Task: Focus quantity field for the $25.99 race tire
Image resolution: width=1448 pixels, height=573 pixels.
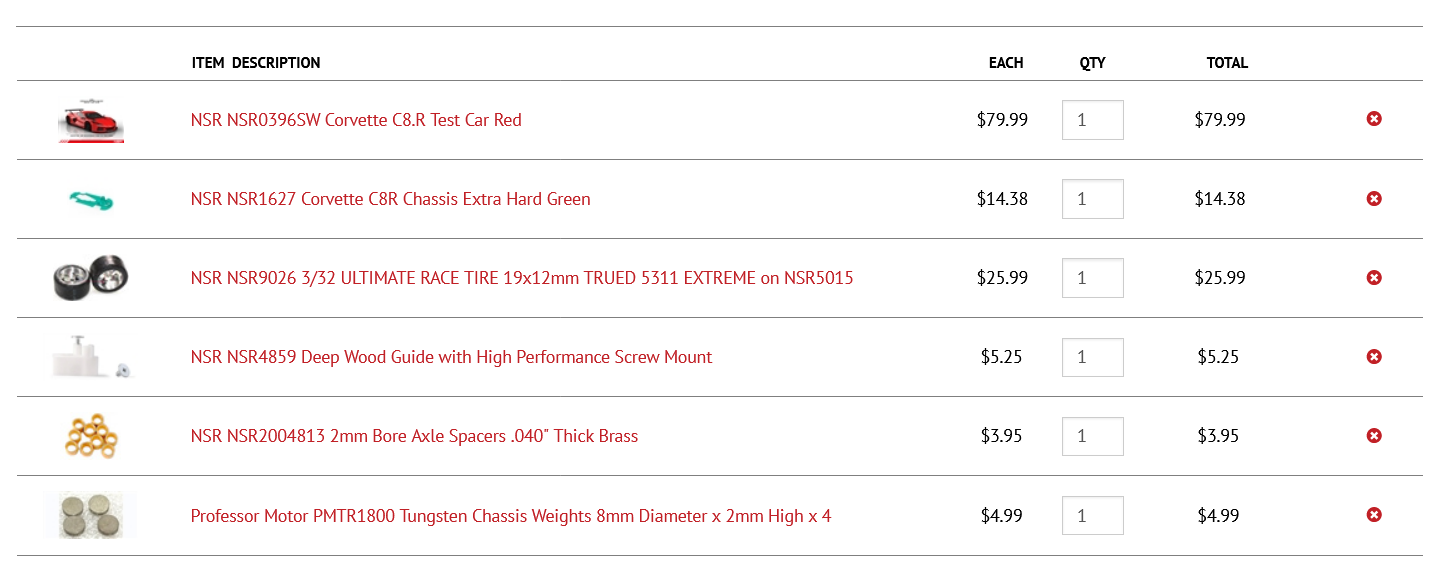Action: [x=1093, y=278]
